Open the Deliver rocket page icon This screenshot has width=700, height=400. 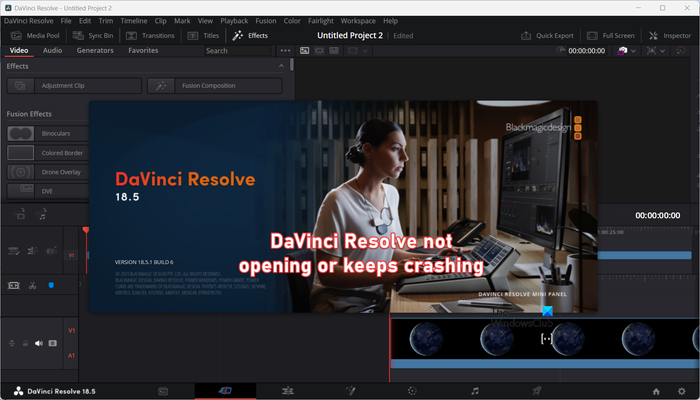click(537, 391)
